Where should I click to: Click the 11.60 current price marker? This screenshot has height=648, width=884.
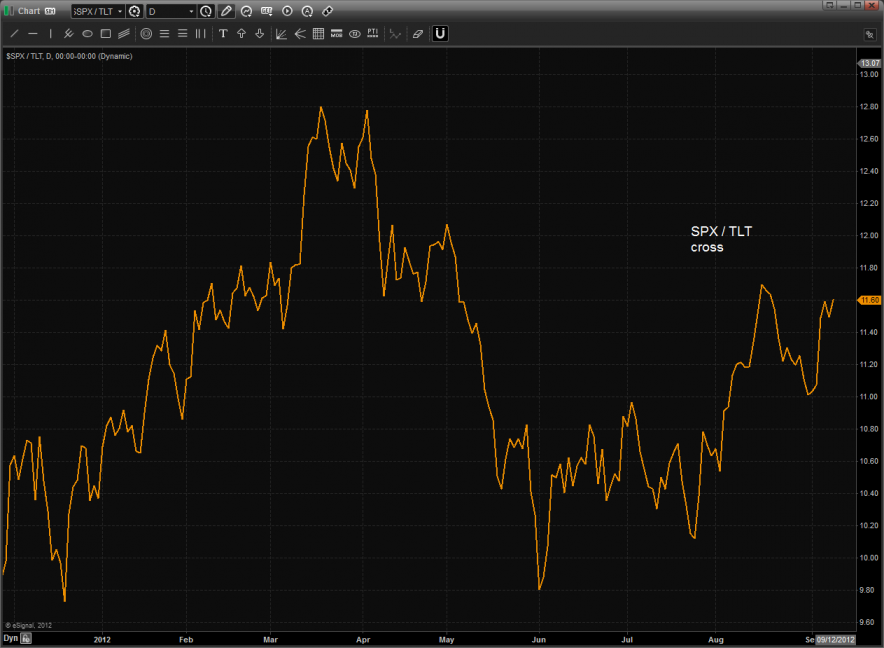(x=868, y=300)
